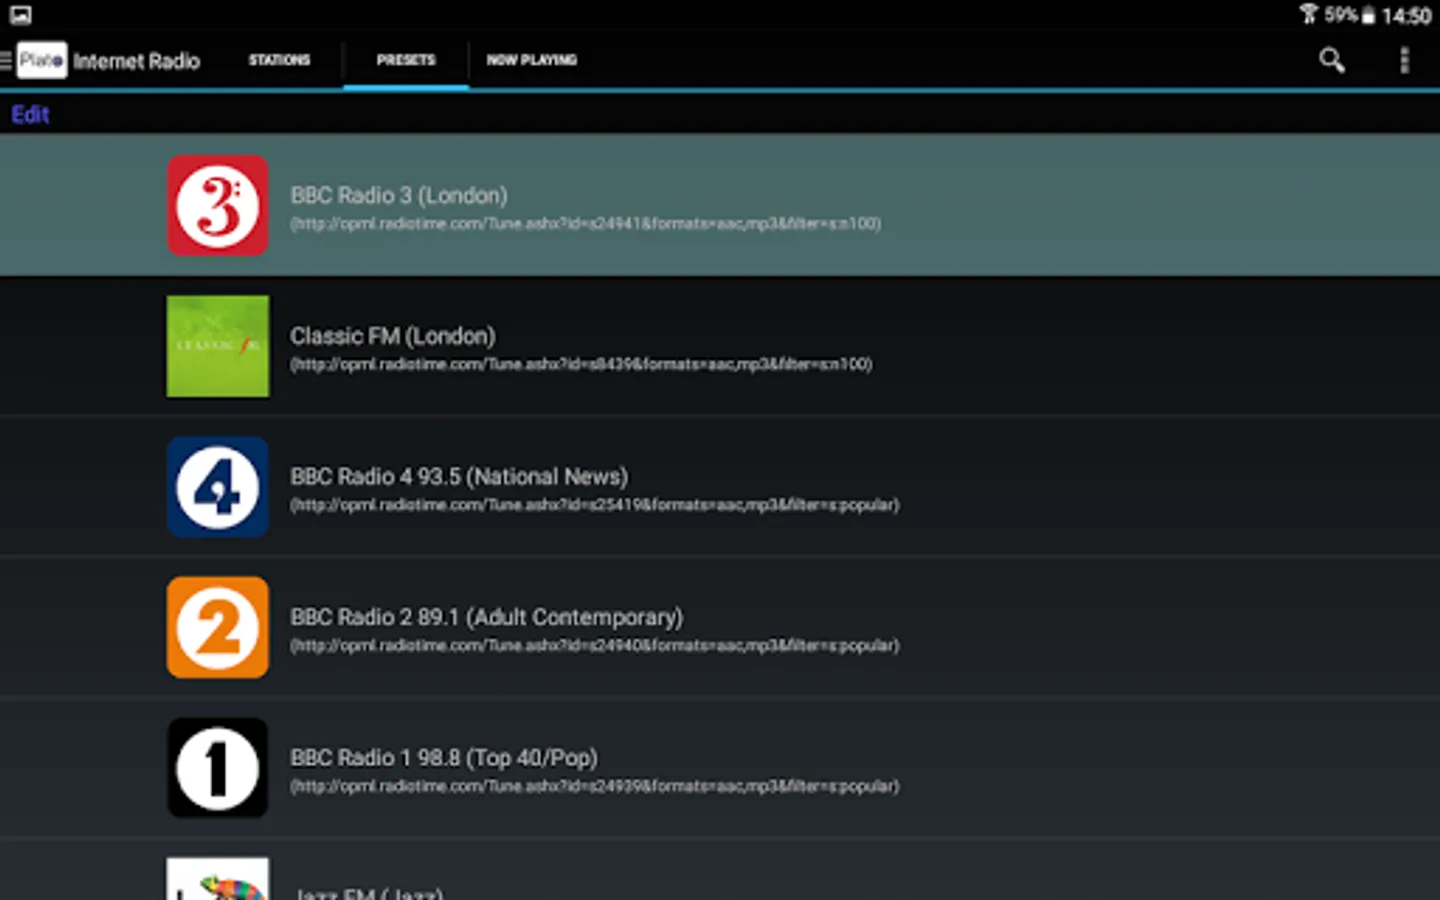Switch to the Now Playing tab
1440x900 pixels.
532,60
